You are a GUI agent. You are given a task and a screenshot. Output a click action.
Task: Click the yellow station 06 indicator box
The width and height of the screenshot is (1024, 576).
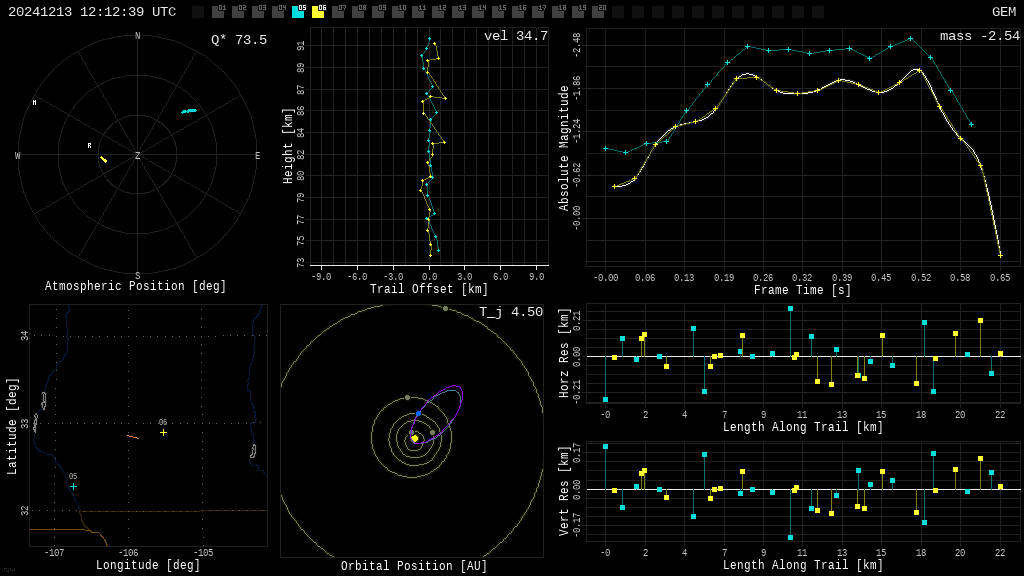[318, 12]
